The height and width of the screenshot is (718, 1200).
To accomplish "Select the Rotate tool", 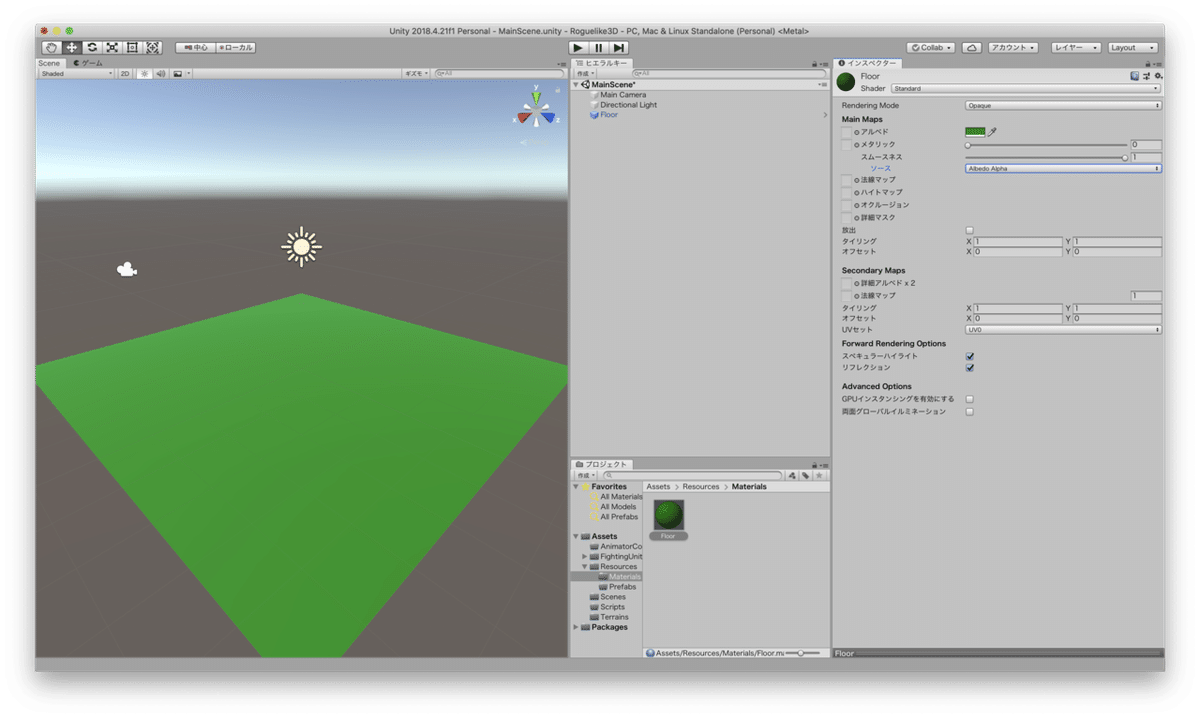I will pos(91,47).
